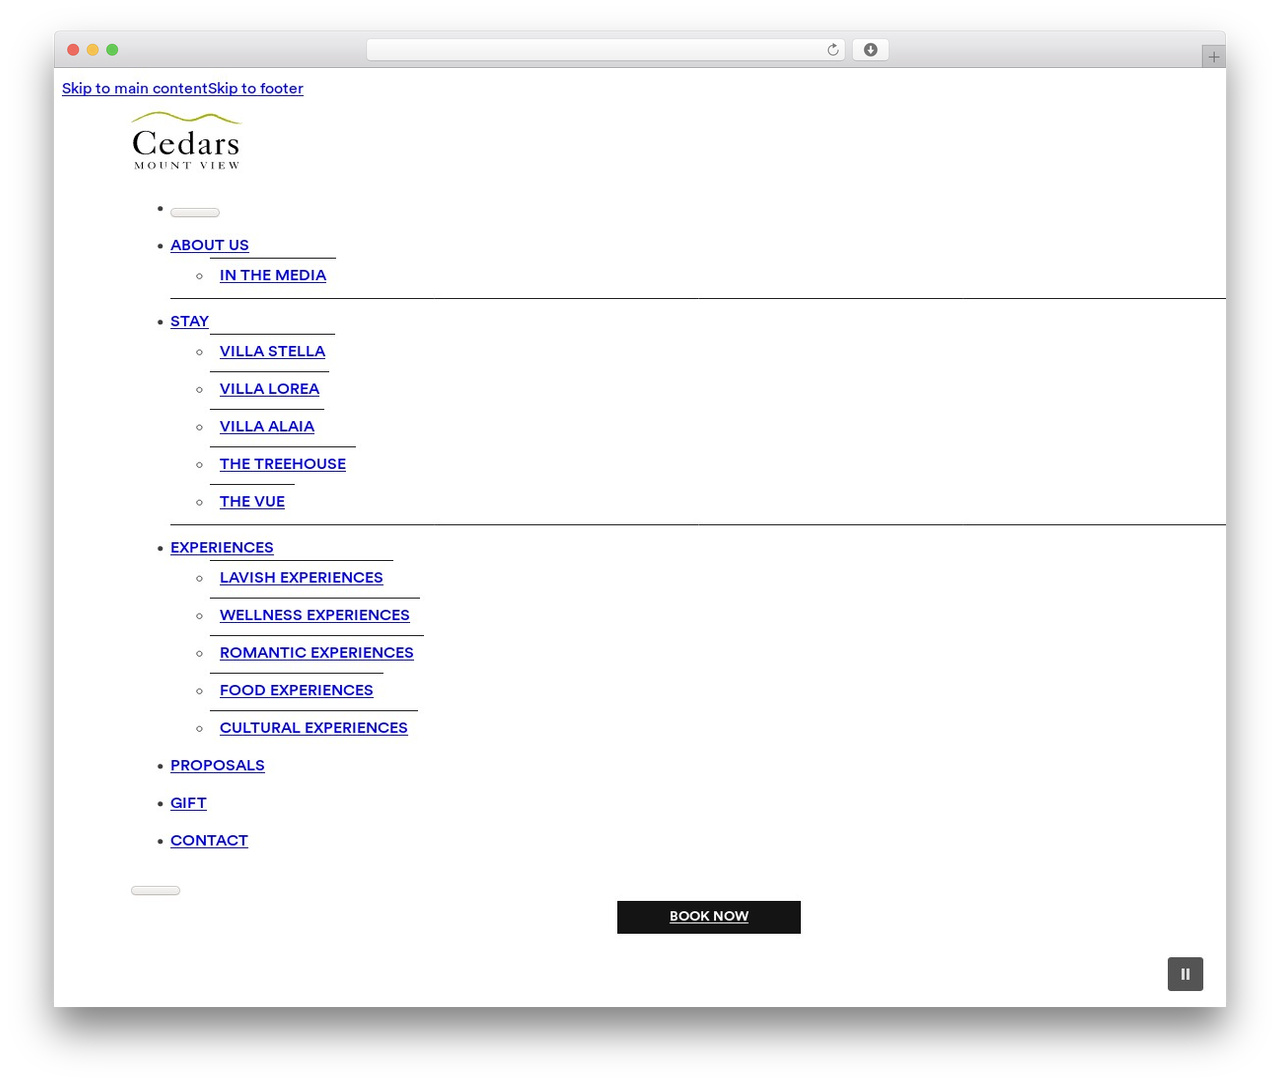The width and height of the screenshot is (1280, 1084).
Task: Choose Food Experiences
Action: [297, 690]
